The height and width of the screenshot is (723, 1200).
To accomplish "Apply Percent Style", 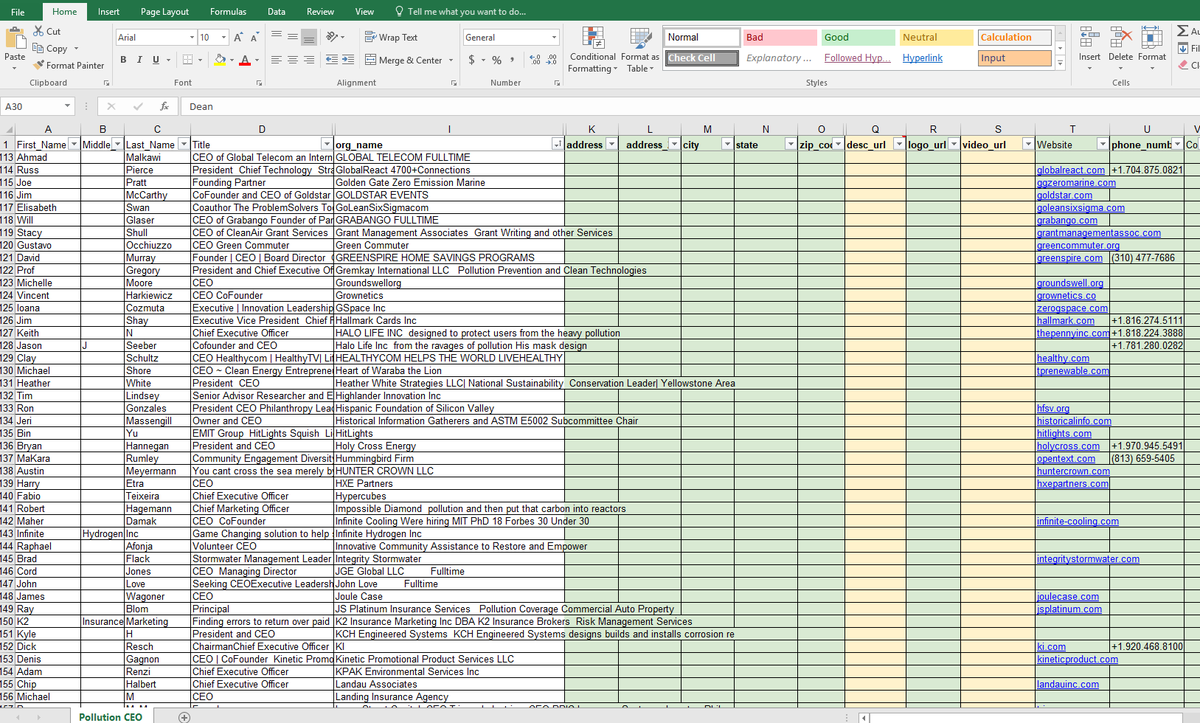I will (496, 60).
